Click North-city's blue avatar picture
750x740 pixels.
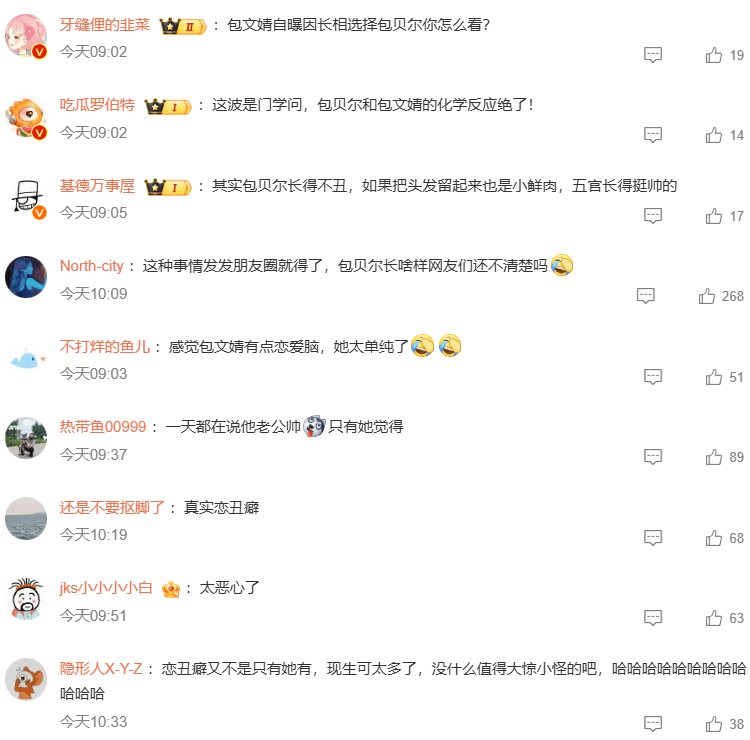click(26, 277)
